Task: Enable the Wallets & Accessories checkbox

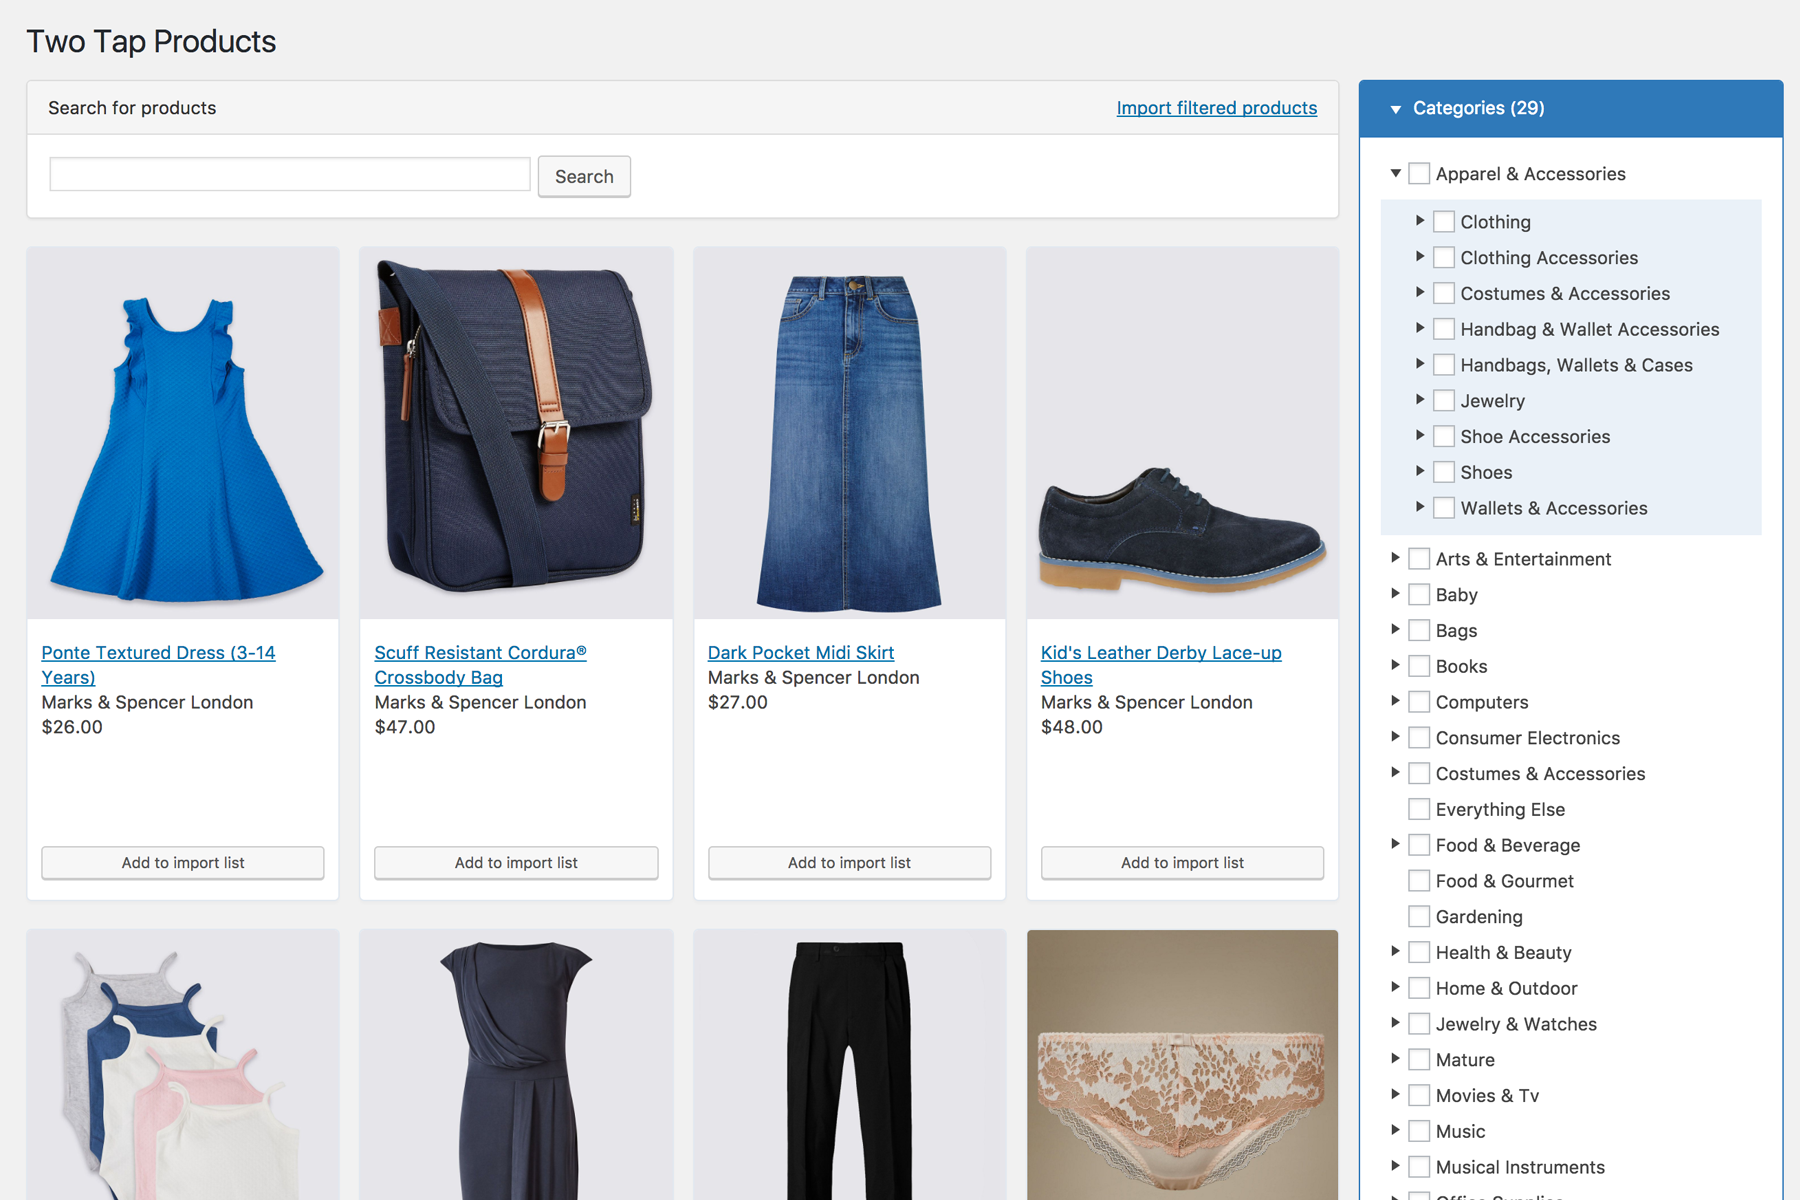Action: click(1444, 508)
